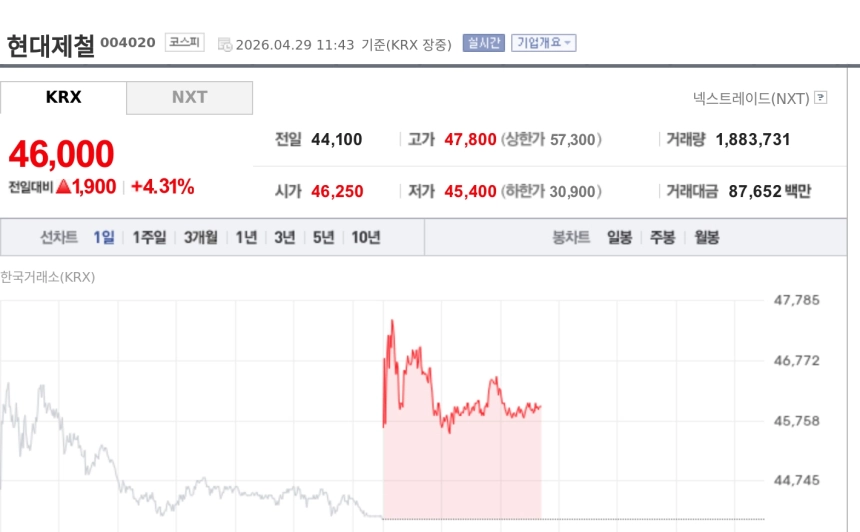Click the red up-triangle price change icon
This screenshot has width=860, height=532.
click(63, 186)
